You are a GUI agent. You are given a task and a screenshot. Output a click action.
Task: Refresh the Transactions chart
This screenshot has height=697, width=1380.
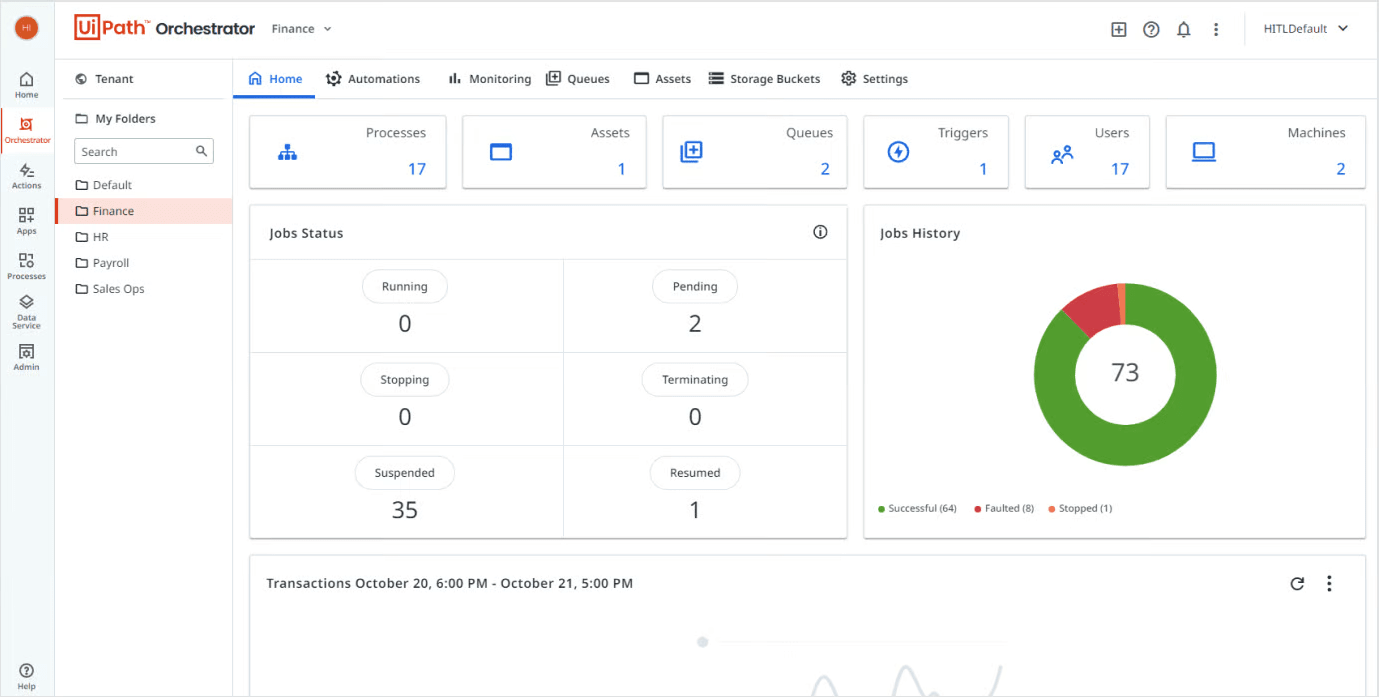(x=1297, y=584)
